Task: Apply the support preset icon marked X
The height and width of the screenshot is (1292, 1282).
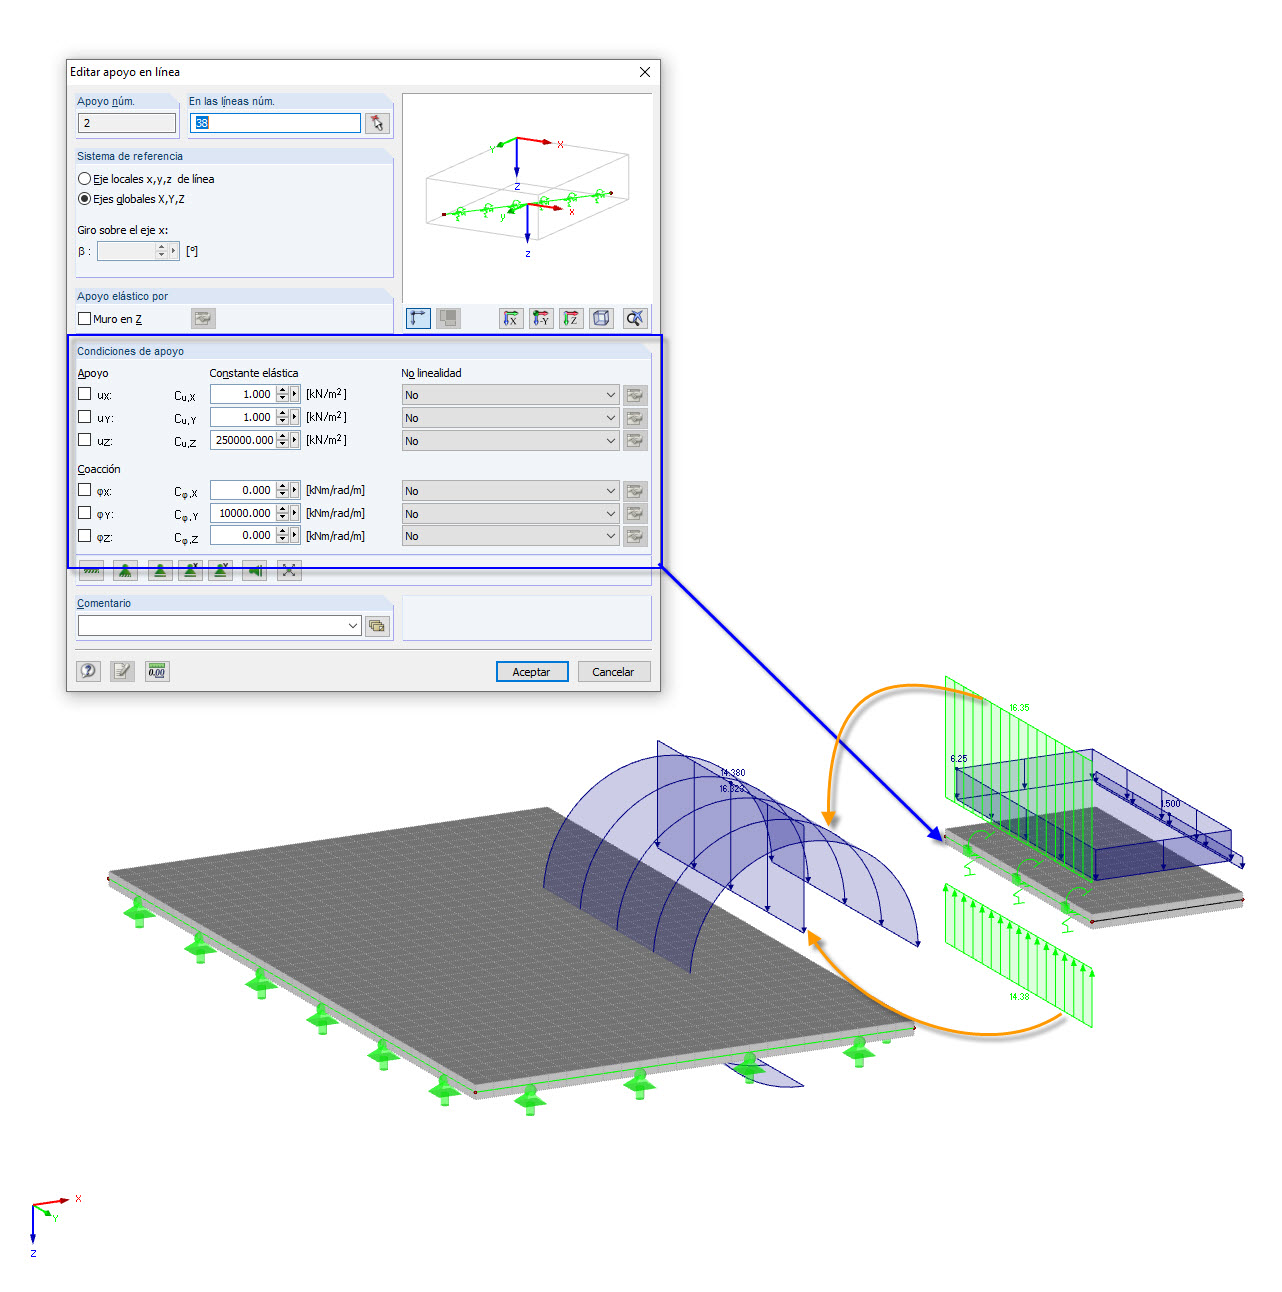Action: coord(190,570)
